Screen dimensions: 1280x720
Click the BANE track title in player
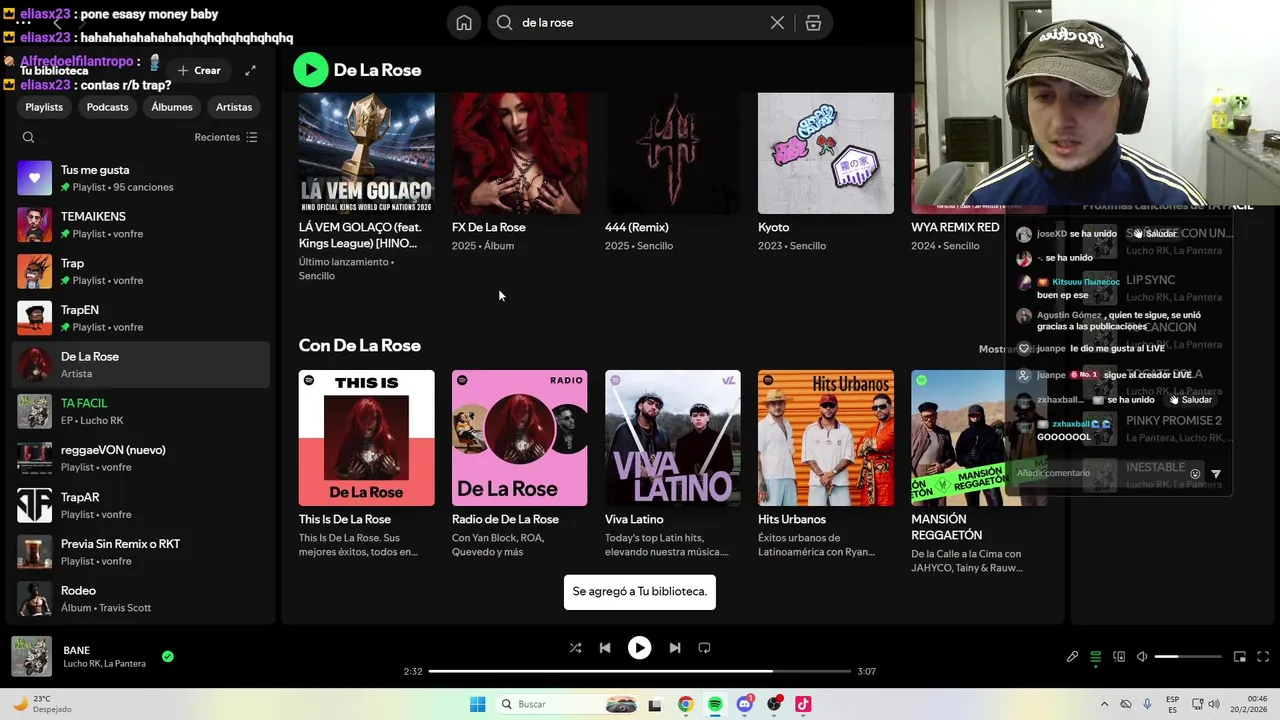click(x=76, y=650)
